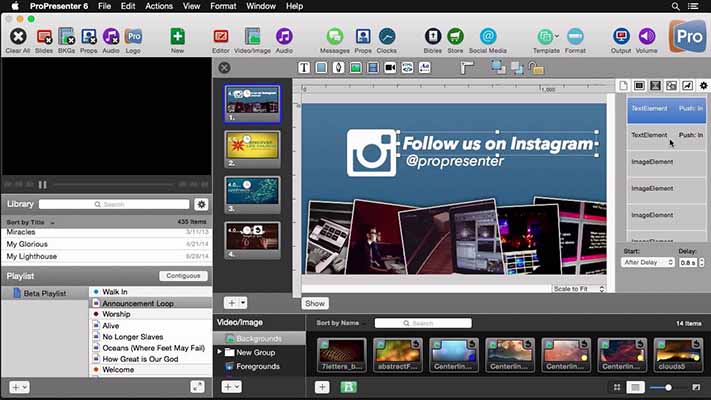Create a New presentation with the plus icon

tap(177, 37)
